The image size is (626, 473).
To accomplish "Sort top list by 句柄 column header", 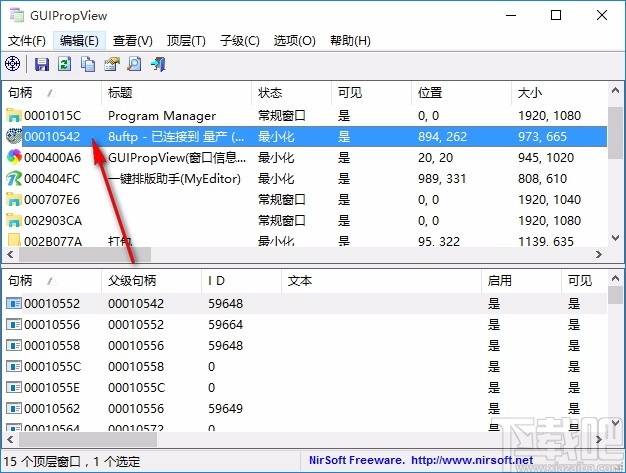I will click(52, 93).
